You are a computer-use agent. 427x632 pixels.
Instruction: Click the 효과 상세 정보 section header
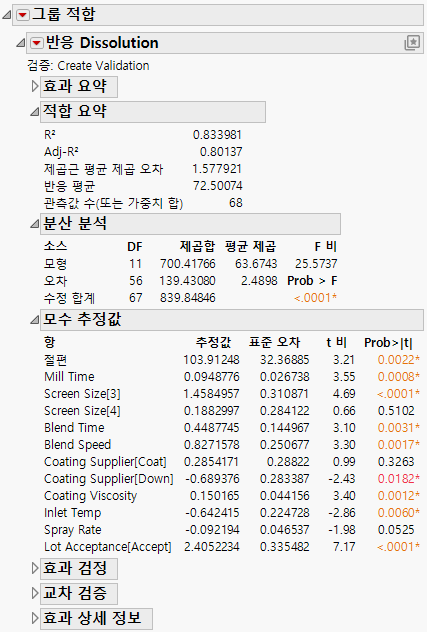(96, 618)
